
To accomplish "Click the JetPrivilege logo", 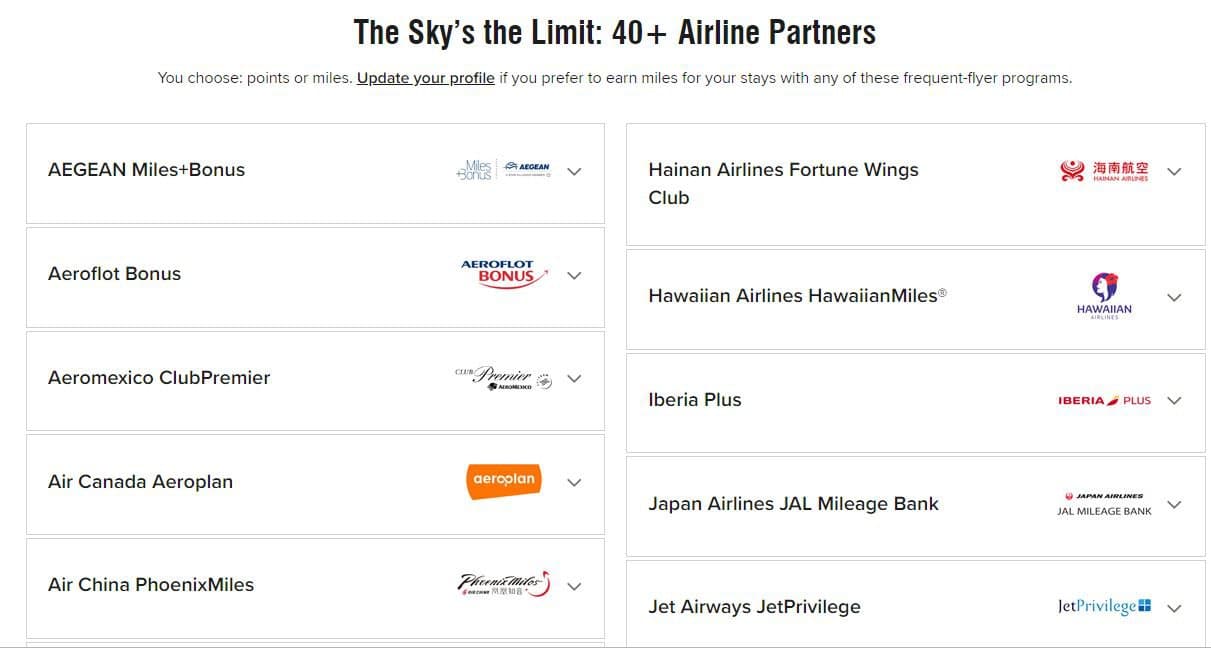I will [x=1104, y=607].
